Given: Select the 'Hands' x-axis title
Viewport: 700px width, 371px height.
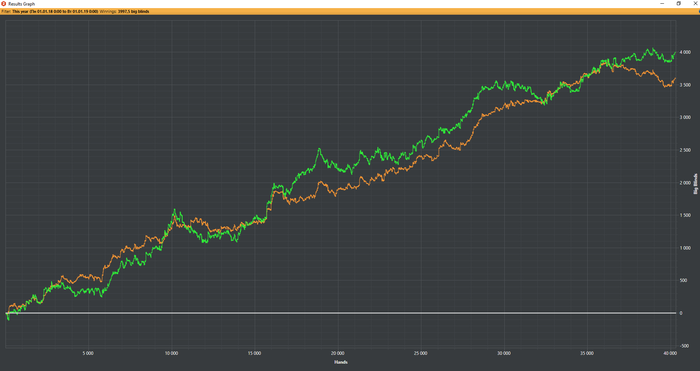Looking at the screenshot, I should tap(341, 362).
